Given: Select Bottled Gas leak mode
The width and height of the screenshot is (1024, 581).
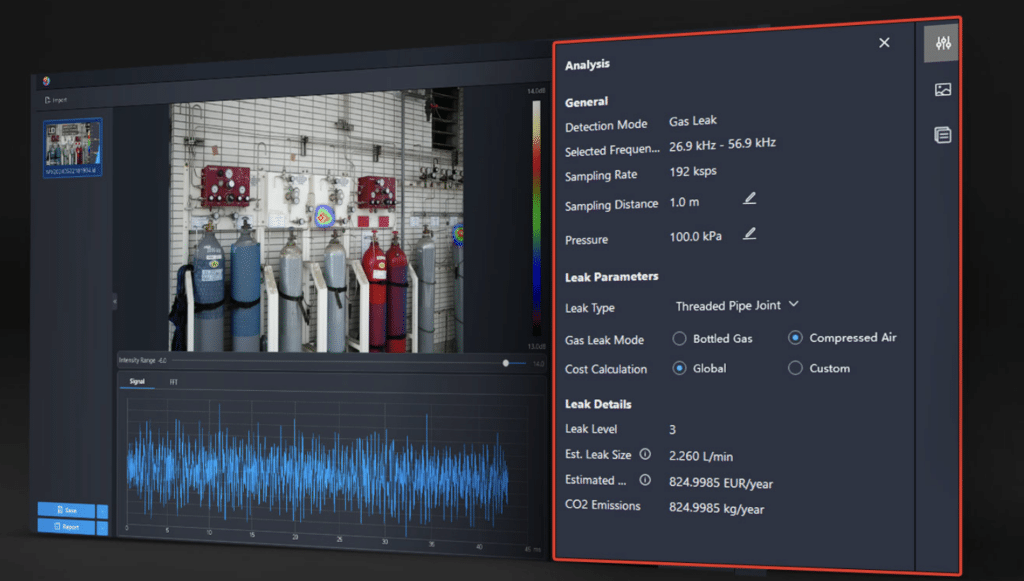Looking at the screenshot, I should click(679, 339).
